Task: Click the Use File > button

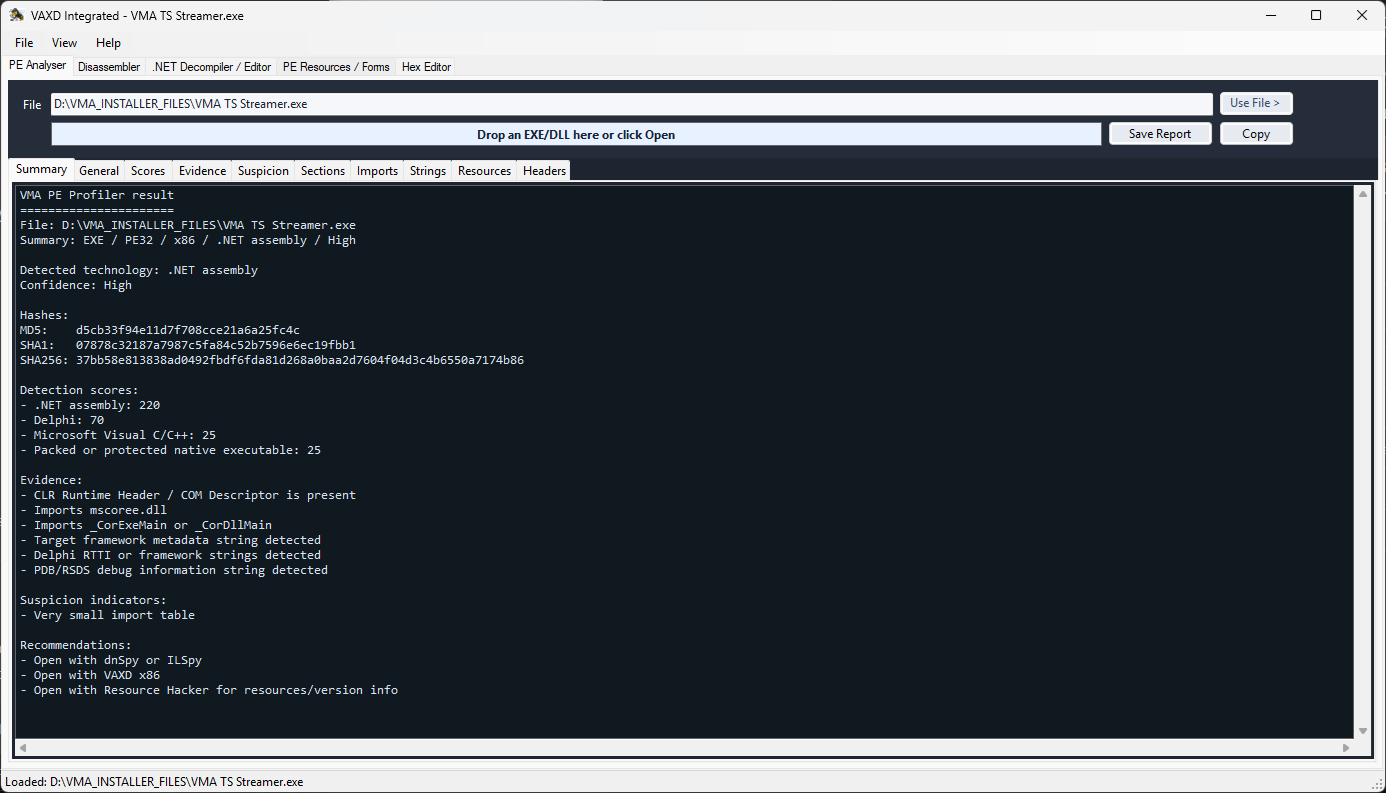Action: pyautogui.click(x=1256, y=103)
